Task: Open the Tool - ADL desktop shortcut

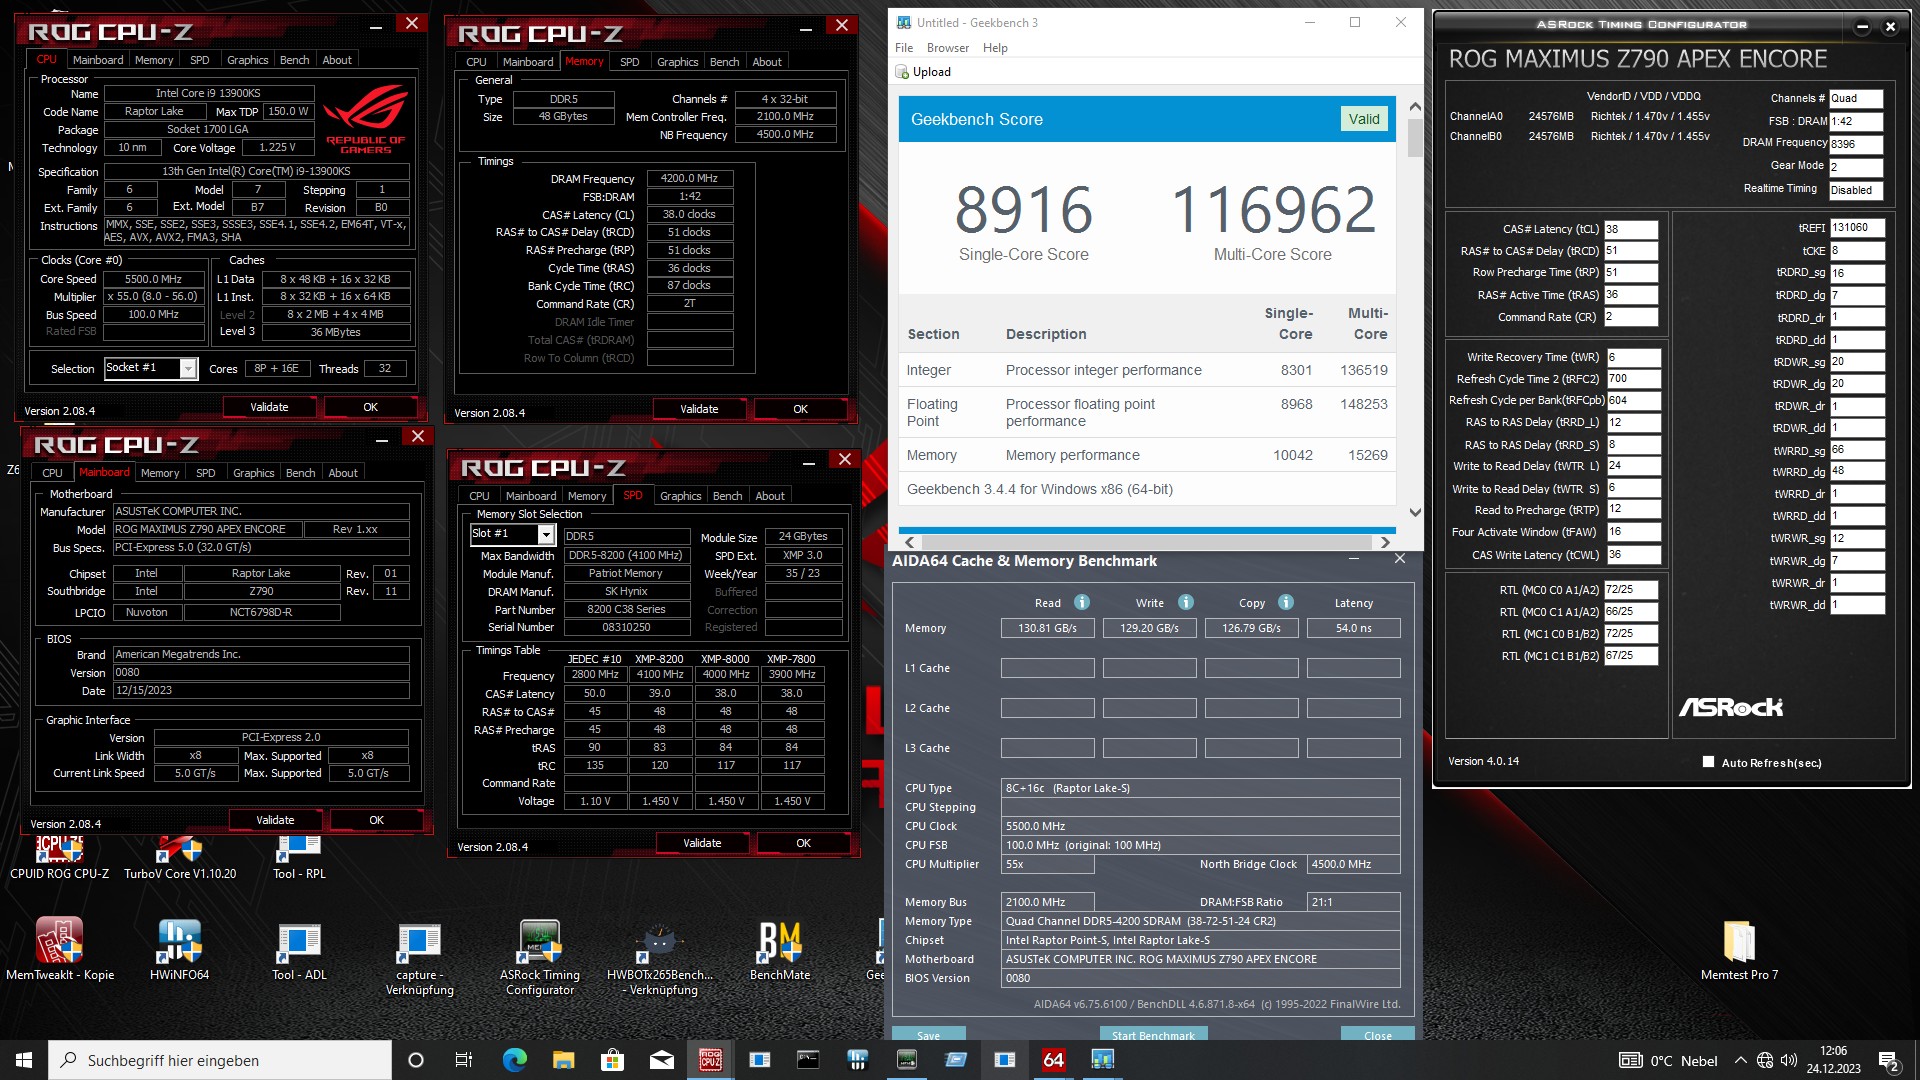Action: (x=299, y=948)
